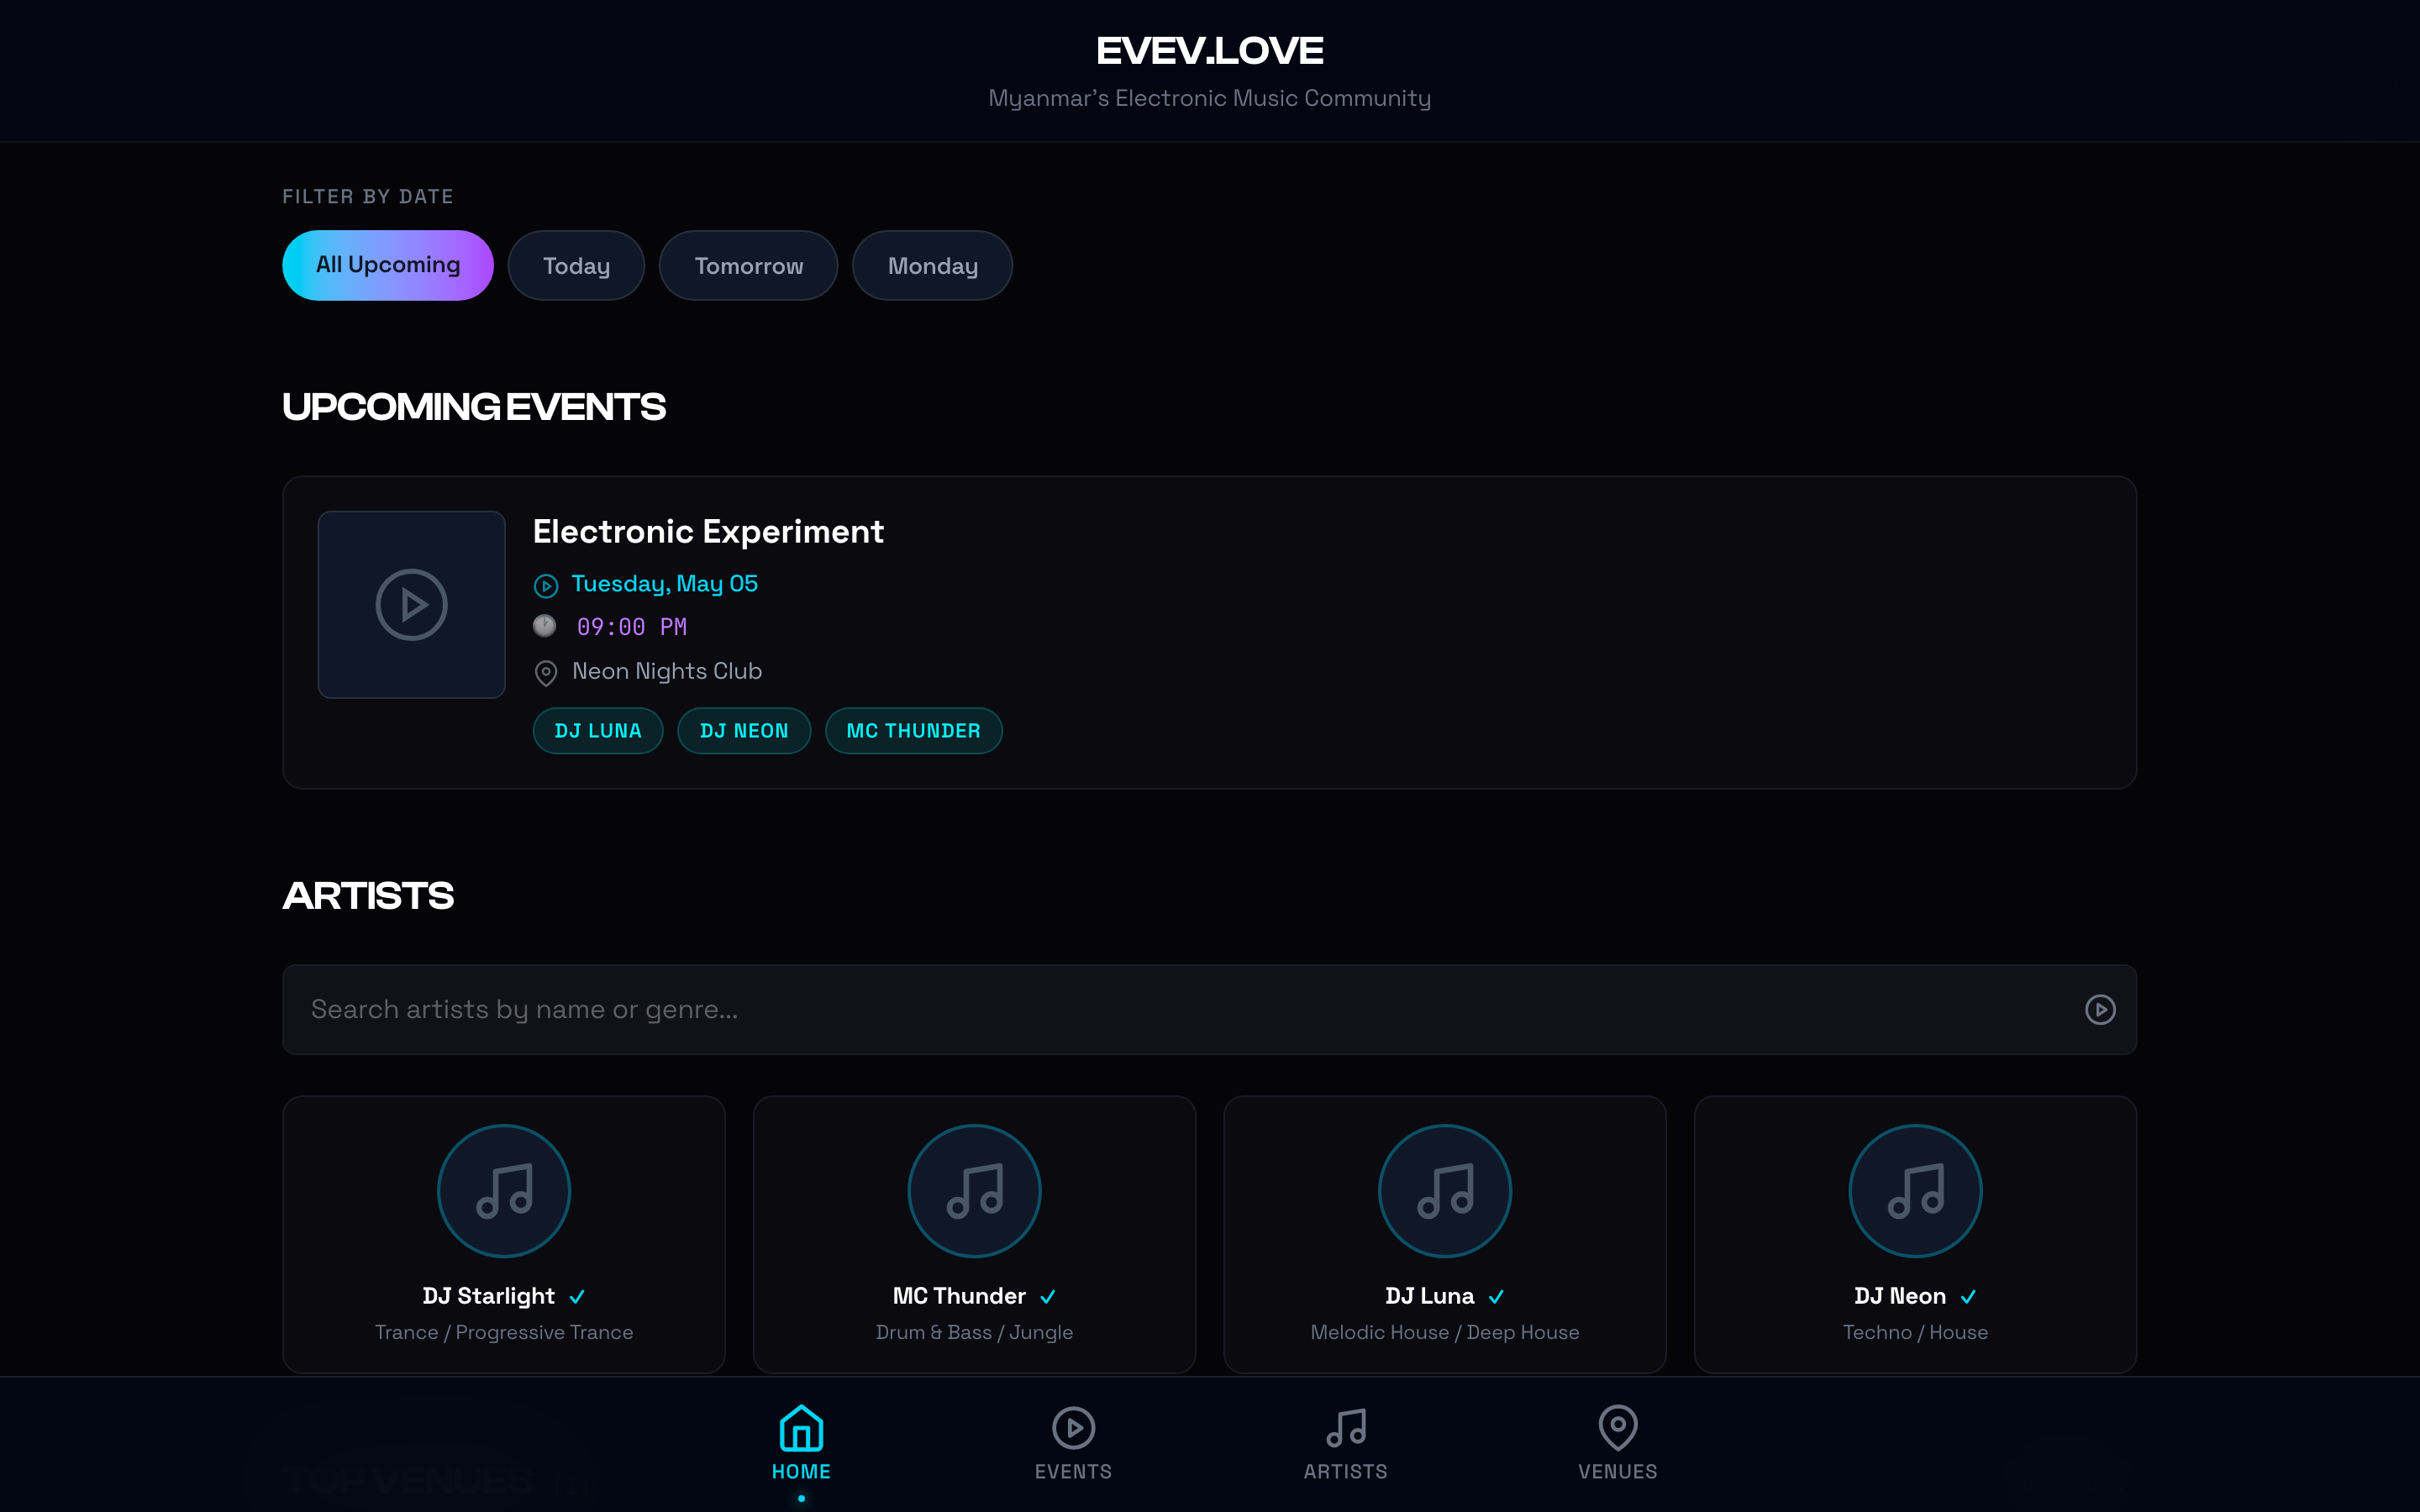Image resolution: width=2420 pixels, height=1512 pixels.
Task: Select the All Upcoming date filter
Action: click(x=388, y=265)
